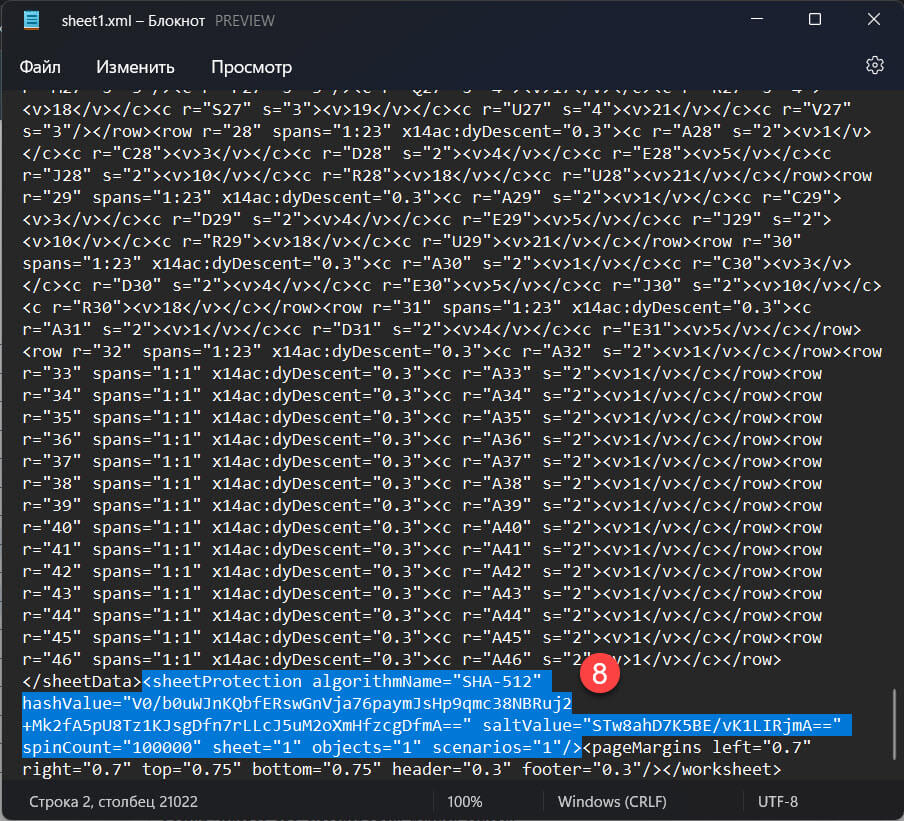904x821 pixels.
Task: Click the 'sheet1.xml – Блокнот' window title
Action: 133,21
